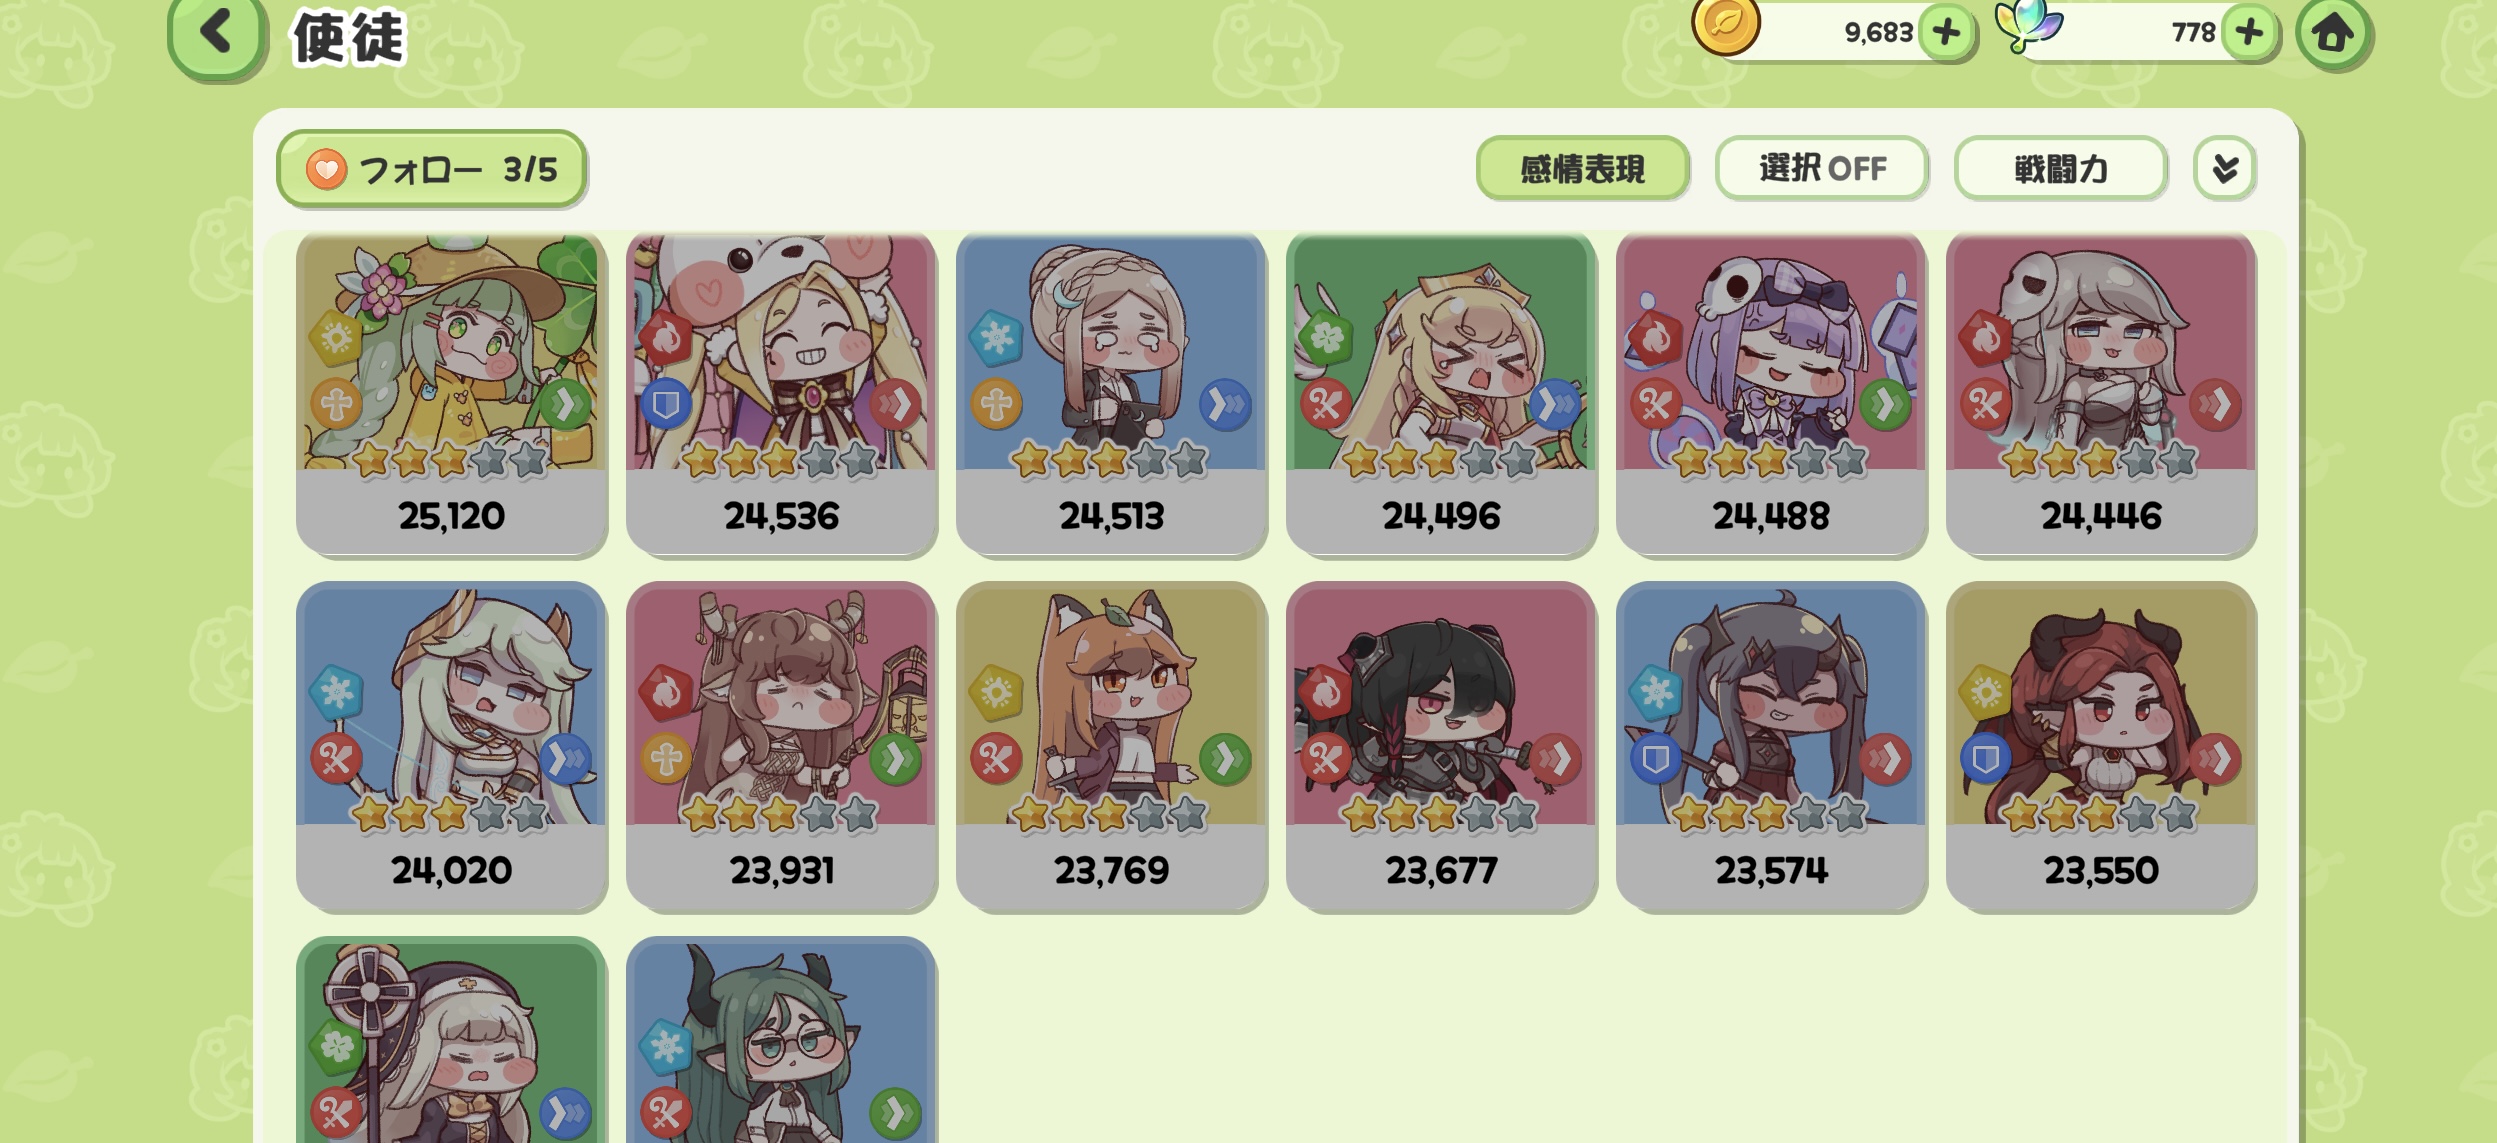Add more butterfly gems with plus icon
This screenshot has width=2497, height=1143.
pos(2249,33)
